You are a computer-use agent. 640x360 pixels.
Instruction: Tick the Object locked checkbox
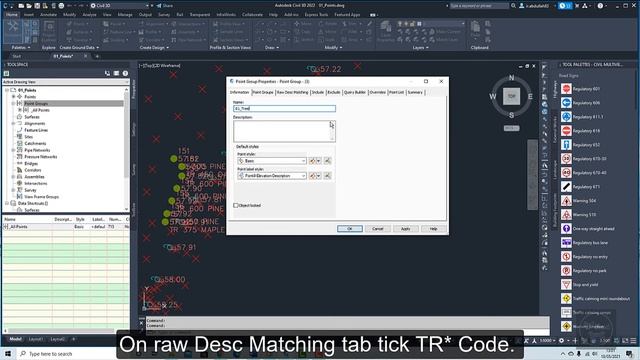tap(236, 205)
